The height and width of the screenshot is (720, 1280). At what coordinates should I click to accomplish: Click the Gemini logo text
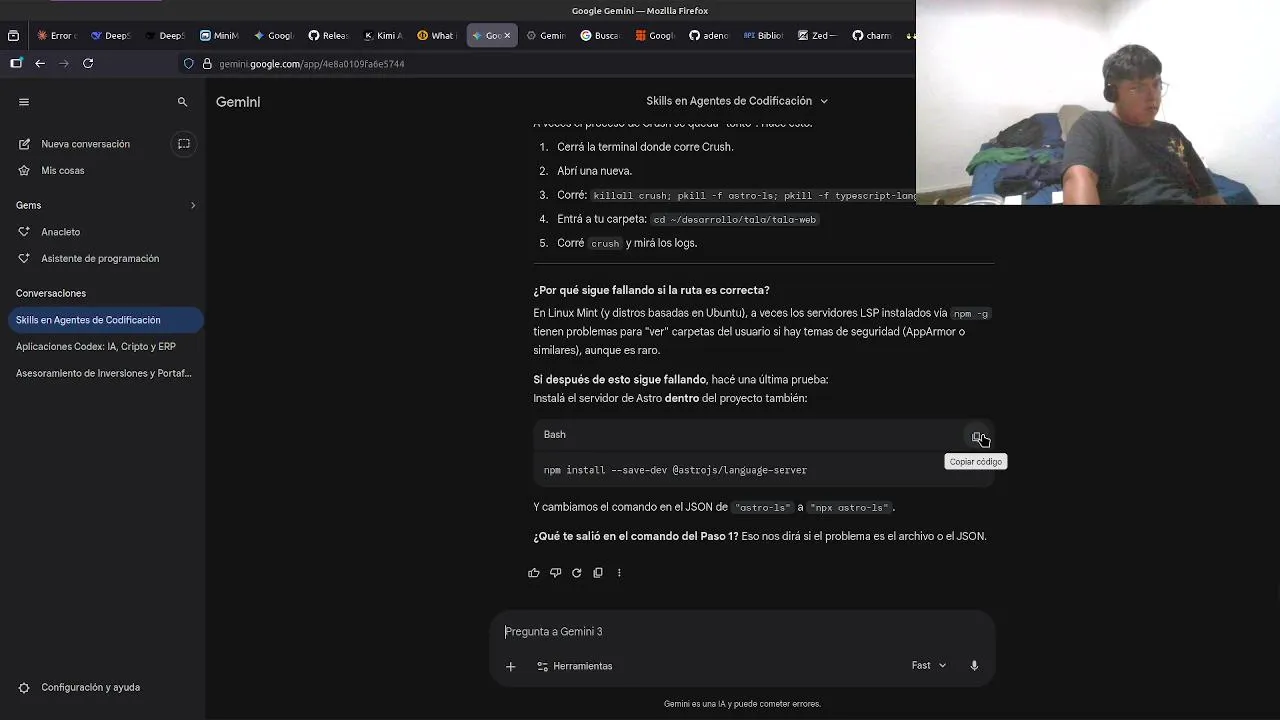tap(238, 102)
